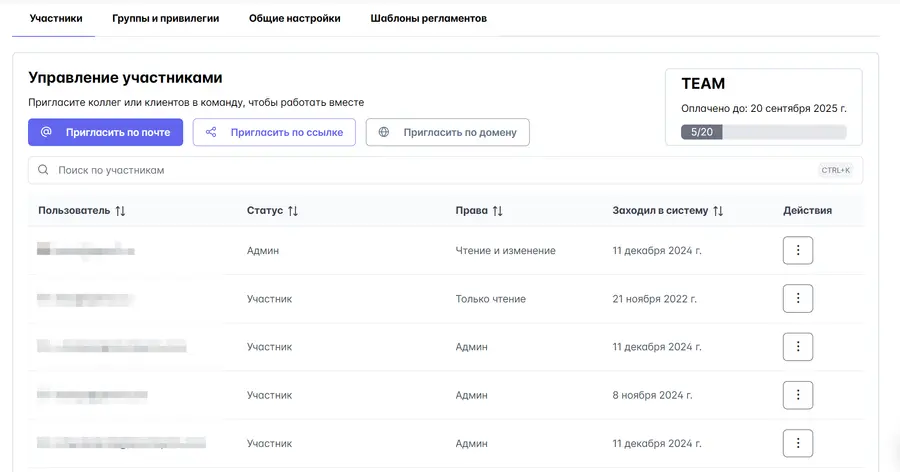The height and width of the screenshot is (472, 900).
Task: Click the Чтение и изменение cell
Action: (505, 250)
